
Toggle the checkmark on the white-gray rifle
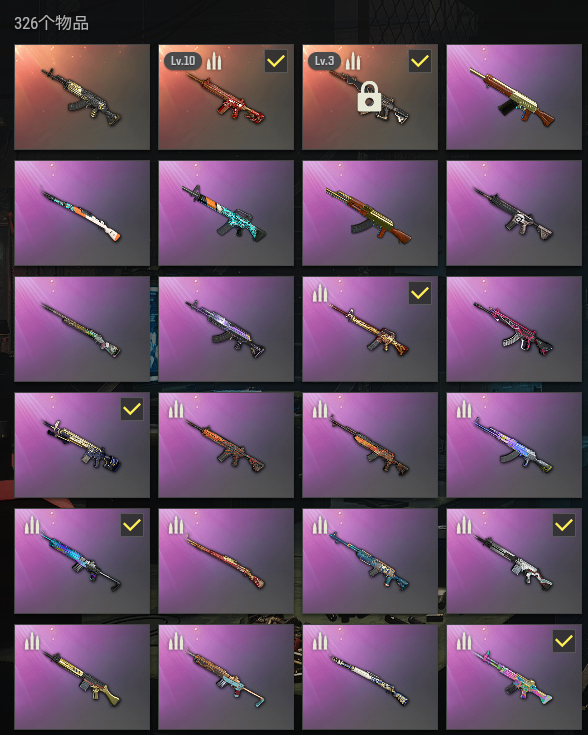pyautogui.click(x=564, y=525)
